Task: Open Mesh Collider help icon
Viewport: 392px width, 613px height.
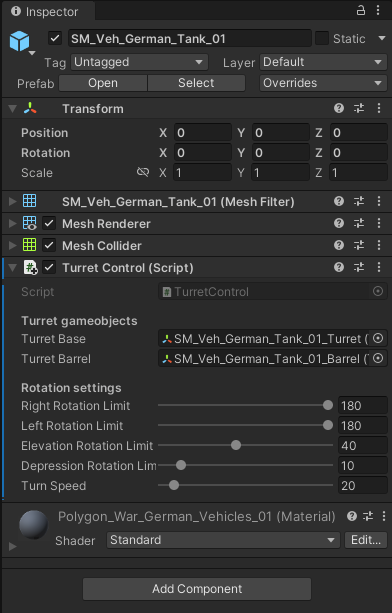Action: pos(339,245)
